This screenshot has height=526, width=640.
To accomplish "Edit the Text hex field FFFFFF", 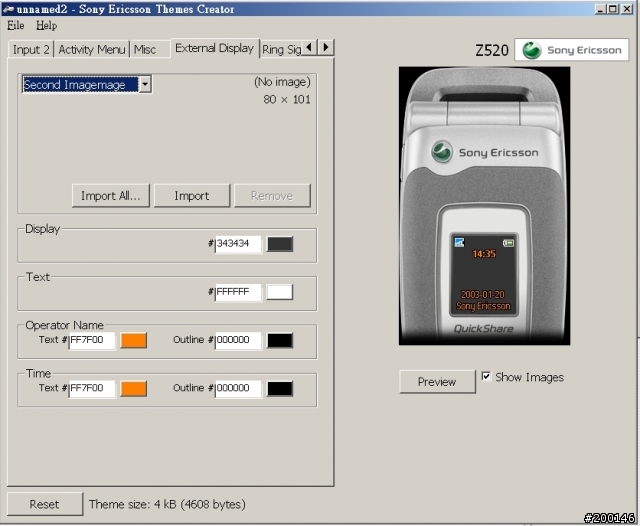I will tap(238, 292).
